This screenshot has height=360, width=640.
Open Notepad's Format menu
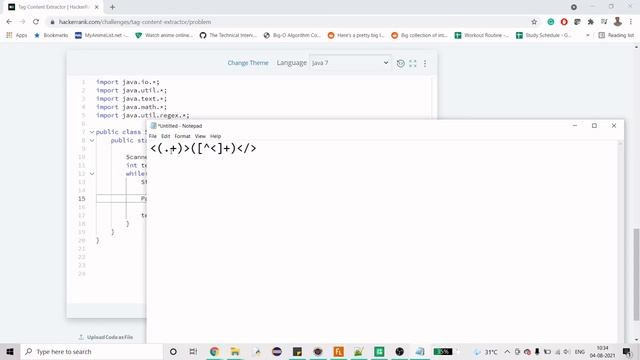click(x=182, y=136)
